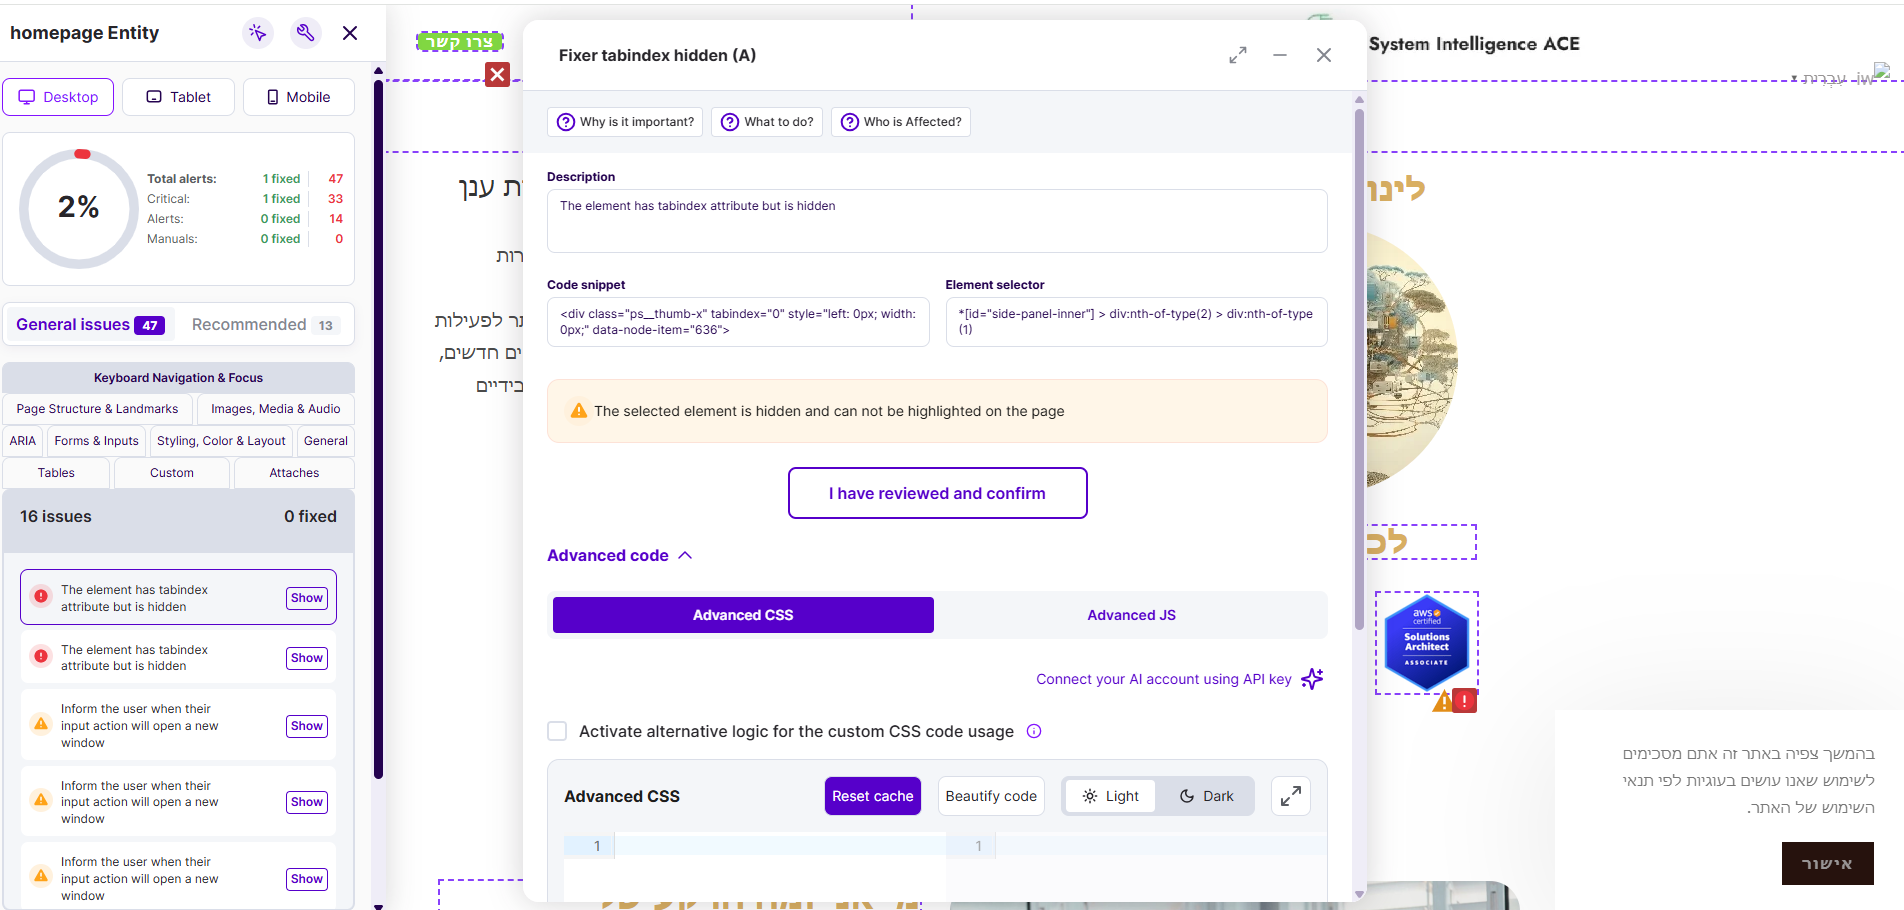Filter by Styling, Color & Layout
The width and height of the screenshot is (1904, 910).
tap(221, 441)
